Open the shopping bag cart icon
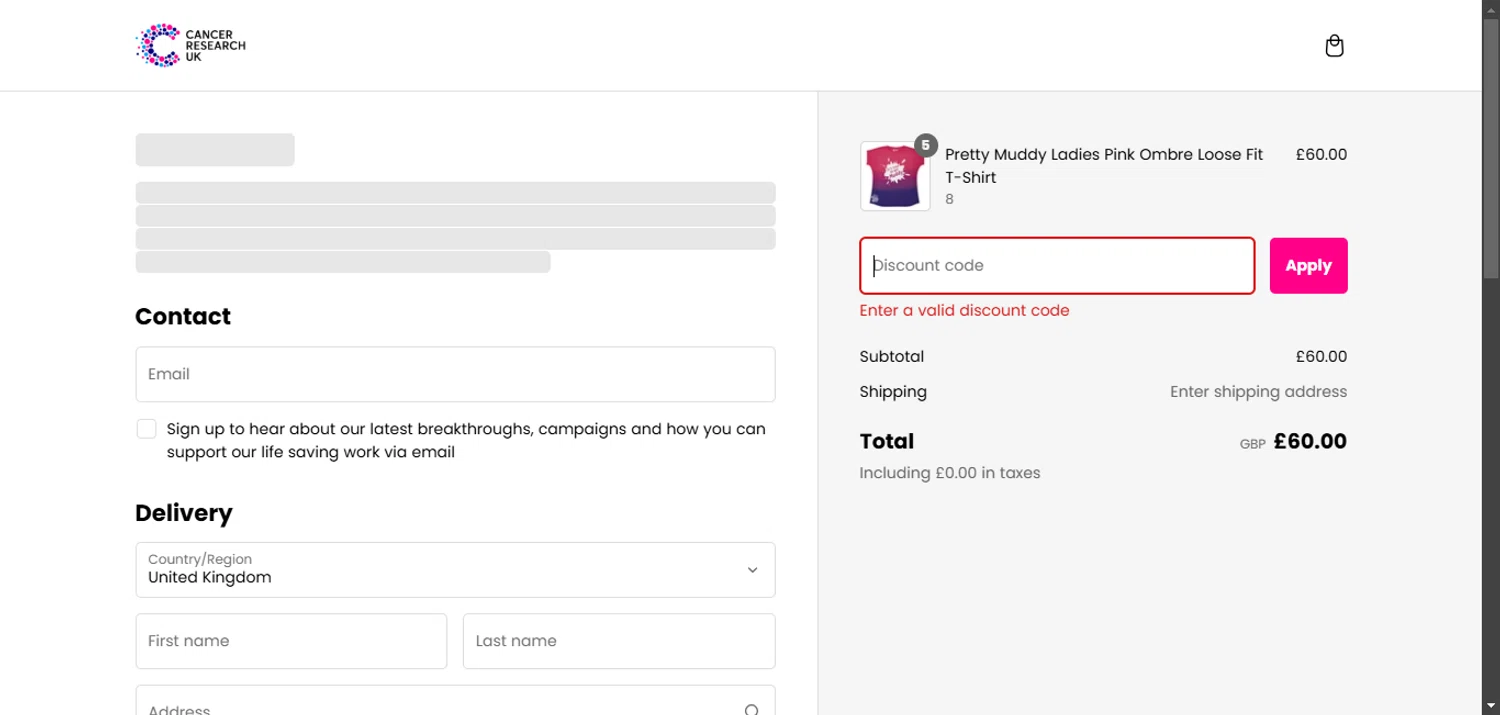Image resolution: width=1500 pixels, height=715 pixels. pyautogui.click(x=1334, y=46)
